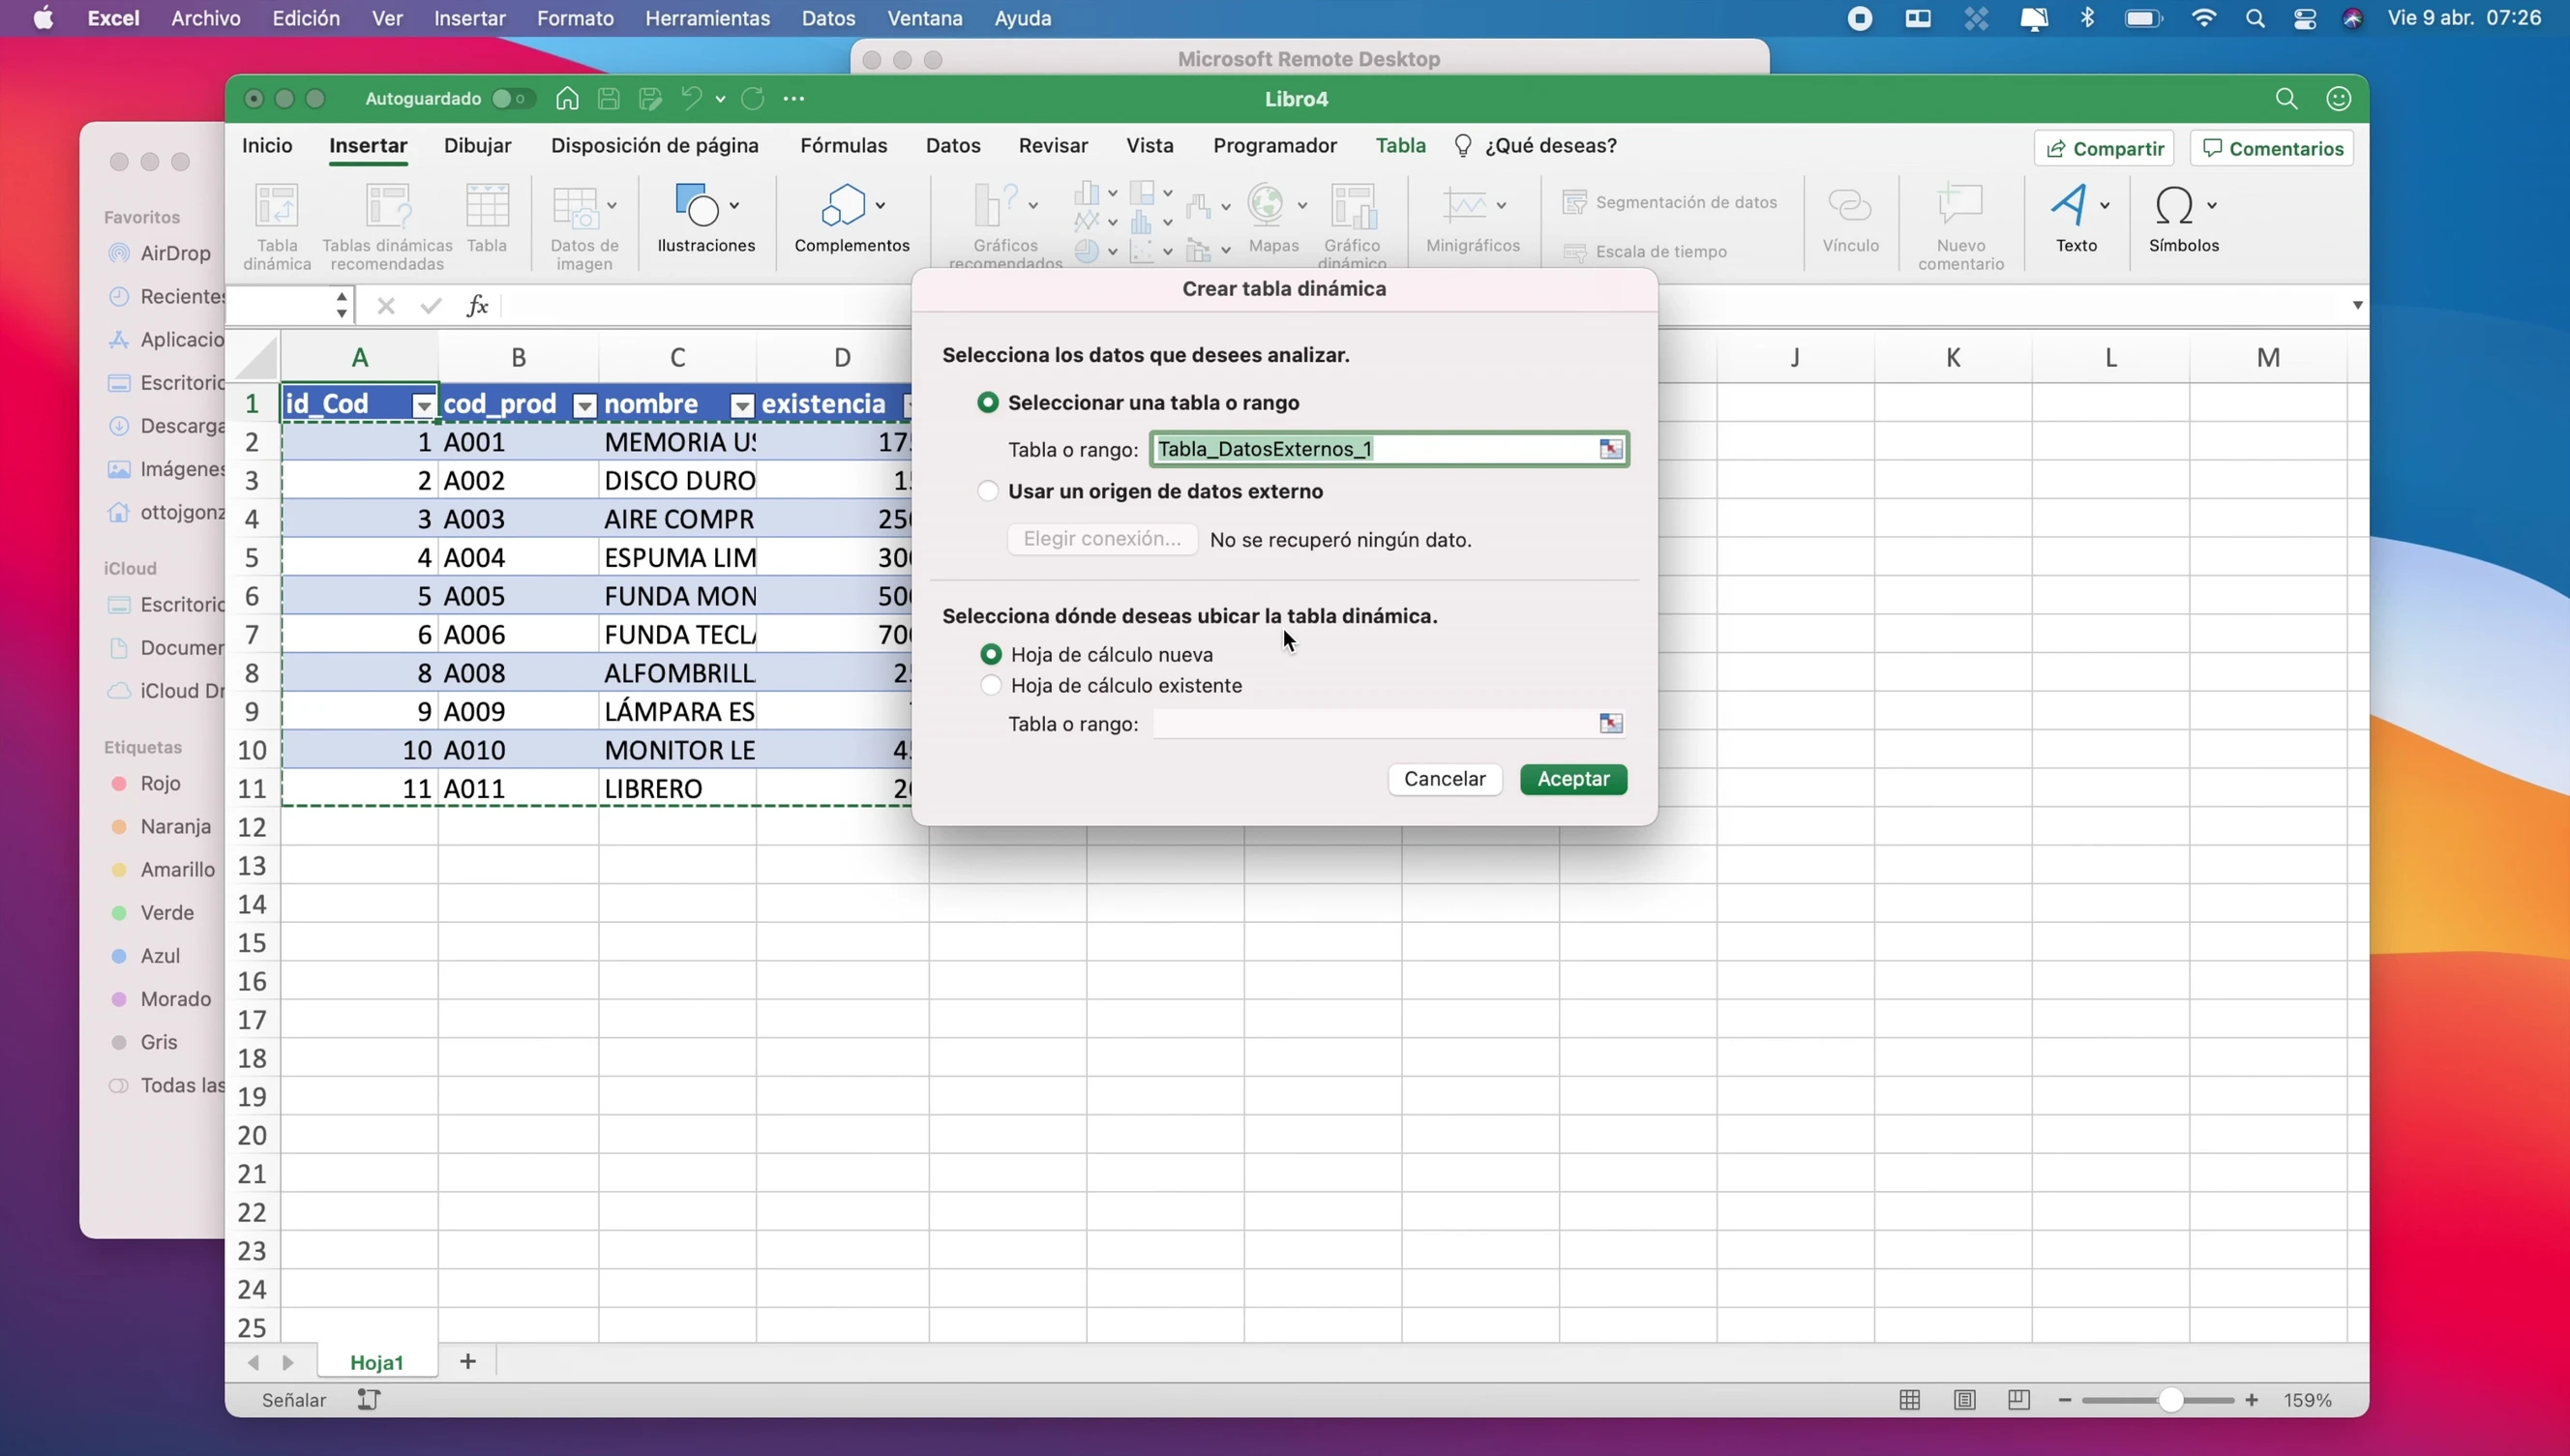Image resolution: width=2570 pixels, height=1456 pixels.
Task: Open the Tabla ribbon tab
Action: pos(1400,146)
